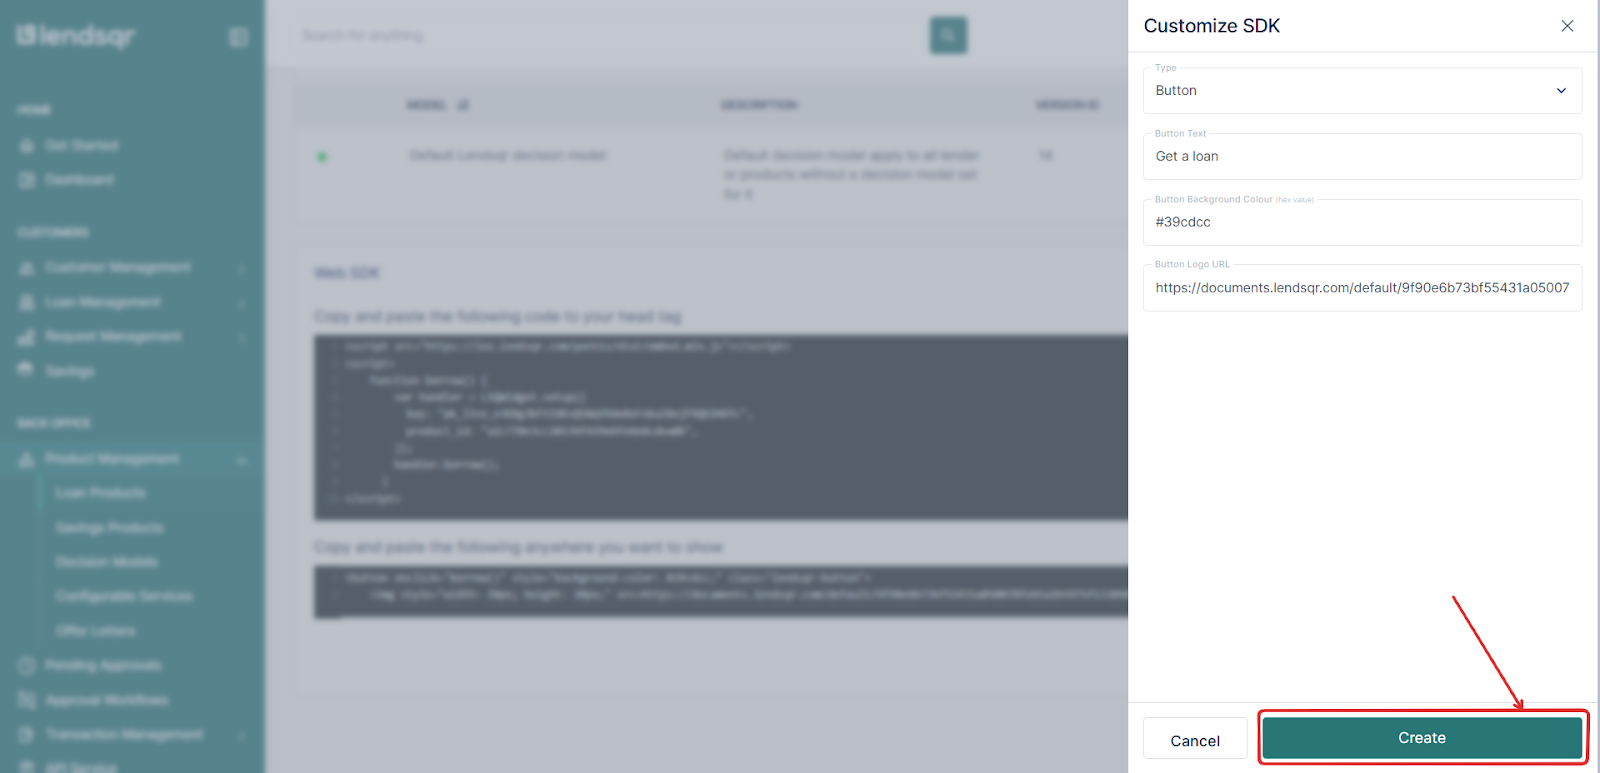Open Savings in sidebar
The image size is (1600, 773).
(69, 371)
